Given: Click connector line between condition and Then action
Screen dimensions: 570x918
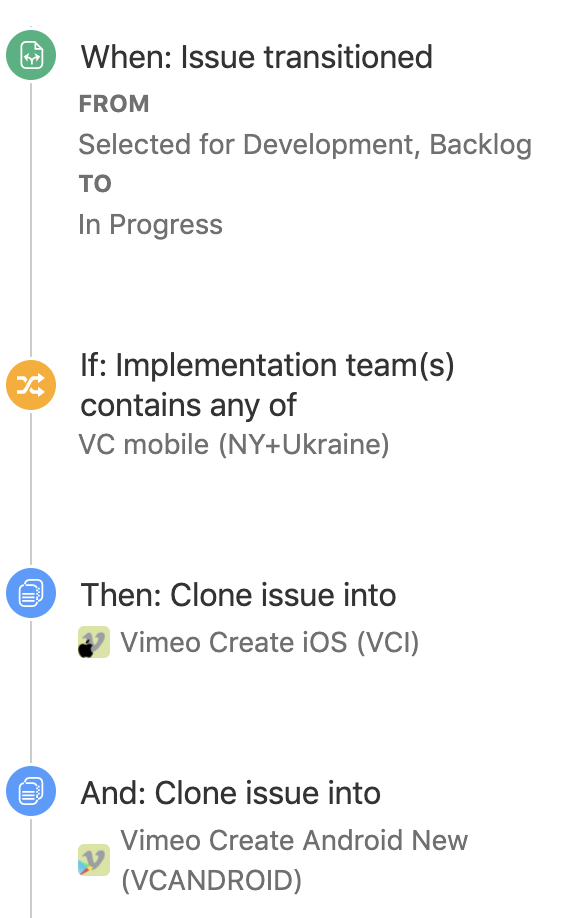Looking at the screenshot, I should click(31, 489).
